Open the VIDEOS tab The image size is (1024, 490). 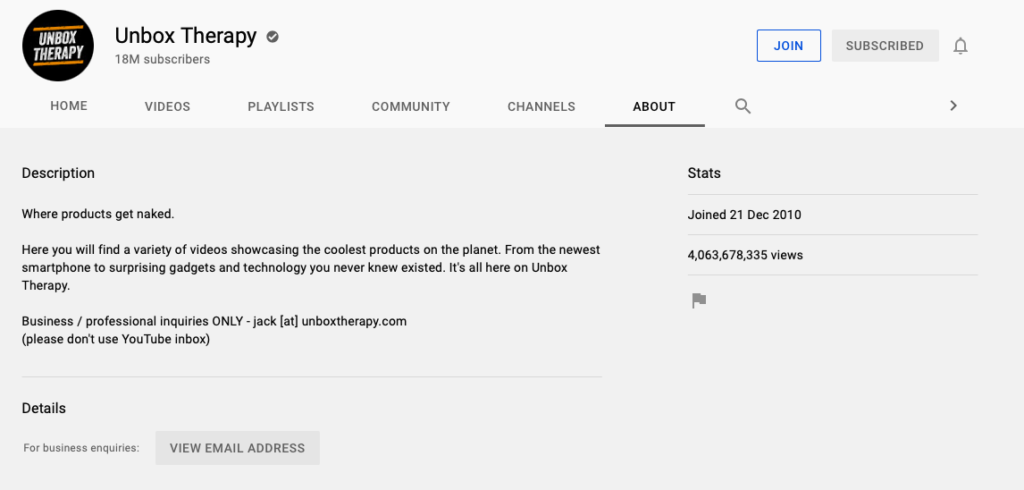(x=167, y=106)
